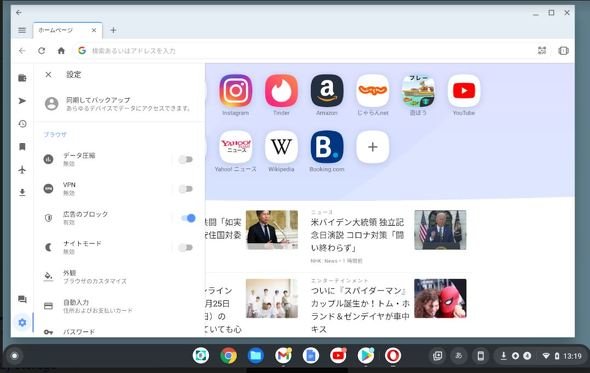
Task: Open パスワード password settings
Action: click(120, 332)
